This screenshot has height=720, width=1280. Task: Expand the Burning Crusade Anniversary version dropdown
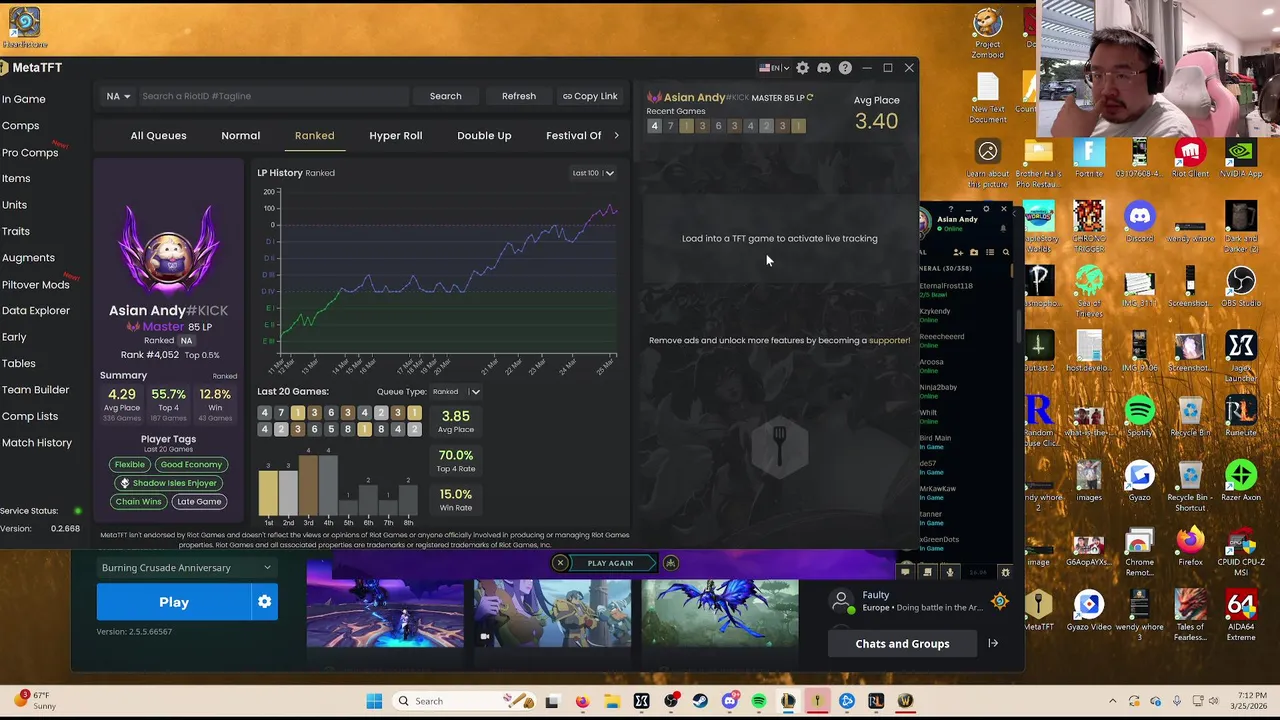(186, 568)
